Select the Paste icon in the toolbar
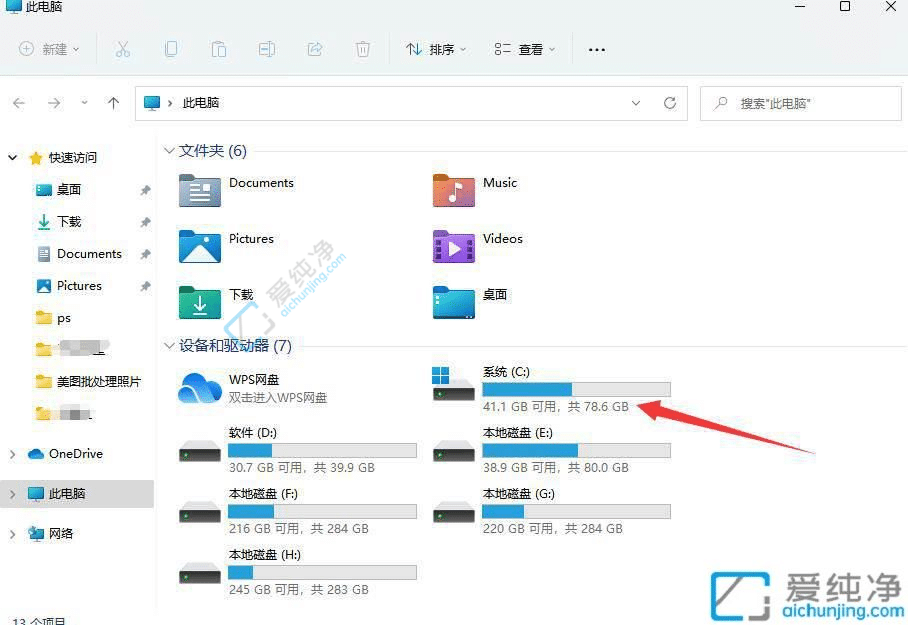This screenshot has height=625, width=908. coord(219,48)
